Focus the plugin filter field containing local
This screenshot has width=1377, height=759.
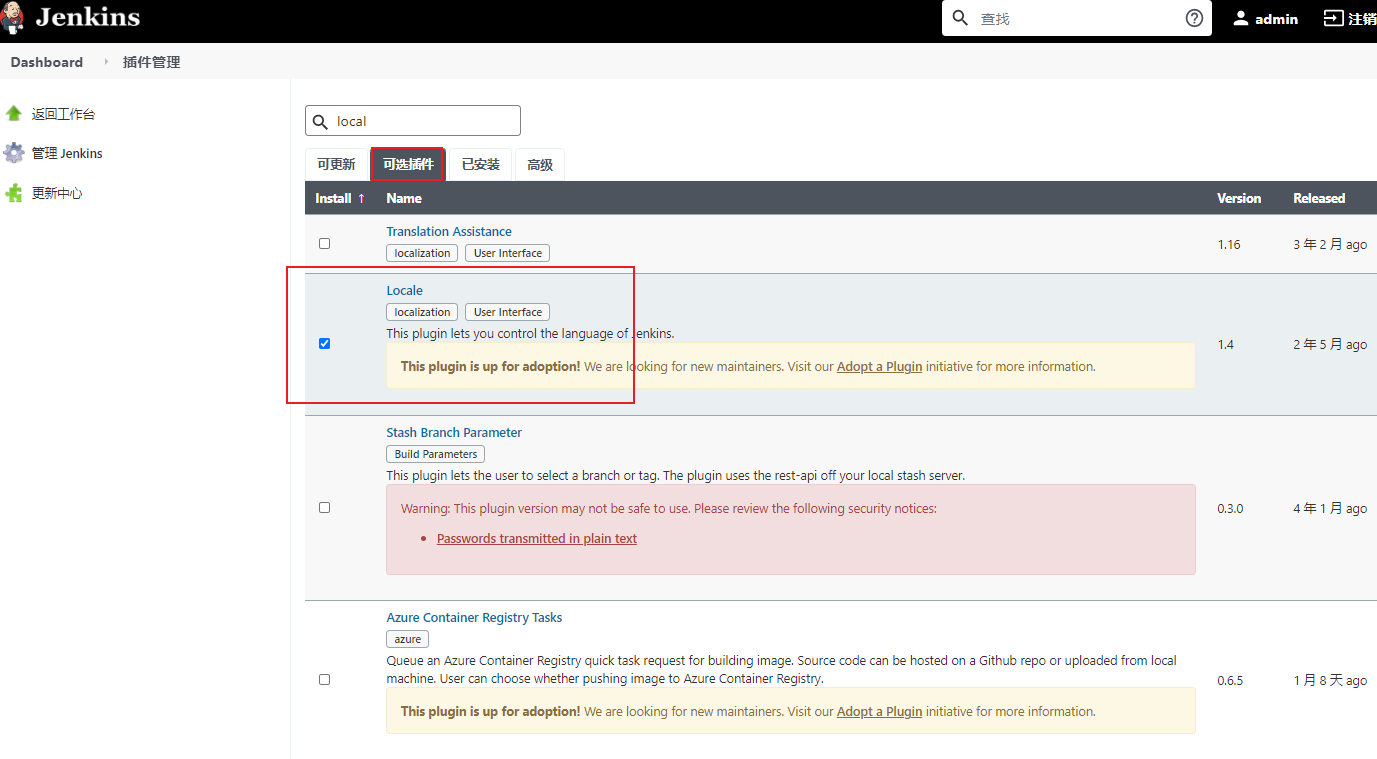[x=413, y=121]
